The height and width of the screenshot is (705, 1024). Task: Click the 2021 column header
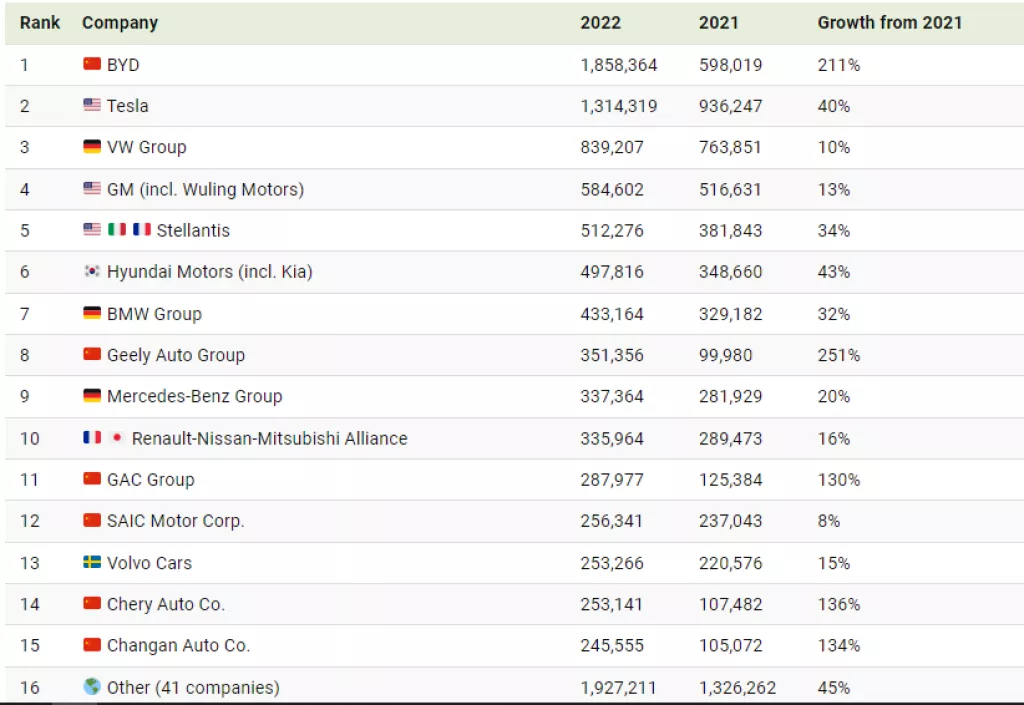(x=719, y=22)
